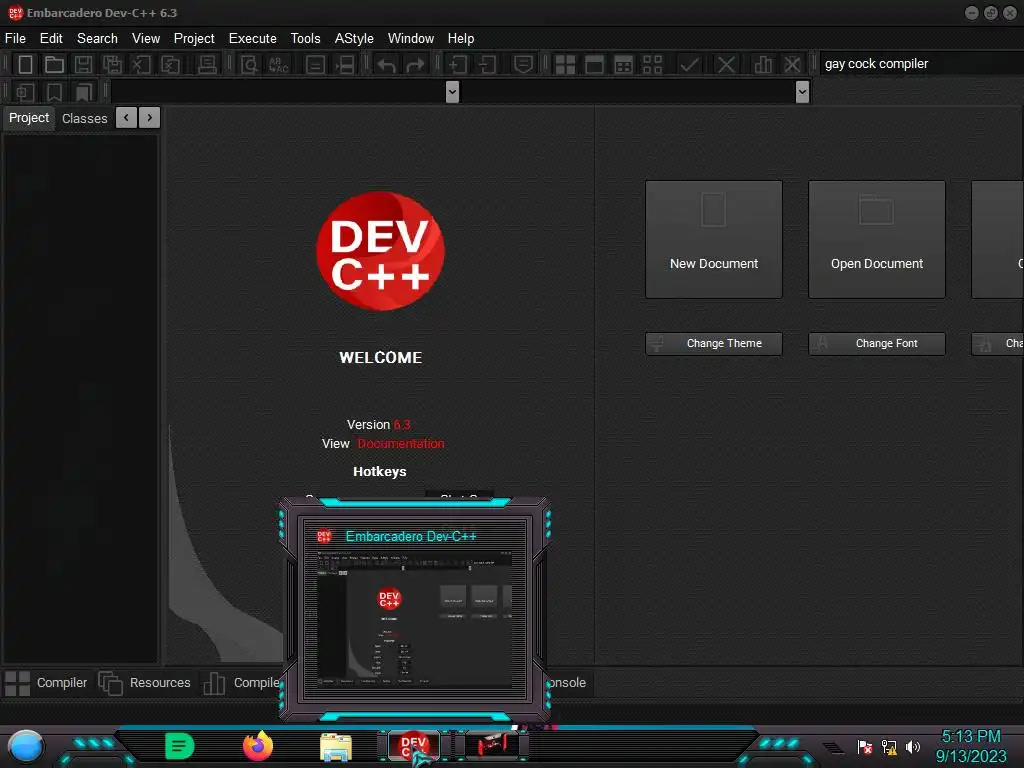The height and width of the screenshot is (768, 1024).
Task: Open Firefox from the taskbar
Action: 258,746
